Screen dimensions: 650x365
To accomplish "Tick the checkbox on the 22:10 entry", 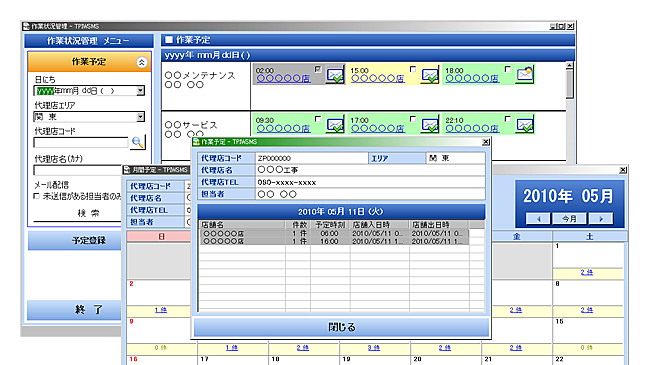I will tap(508, 119).
